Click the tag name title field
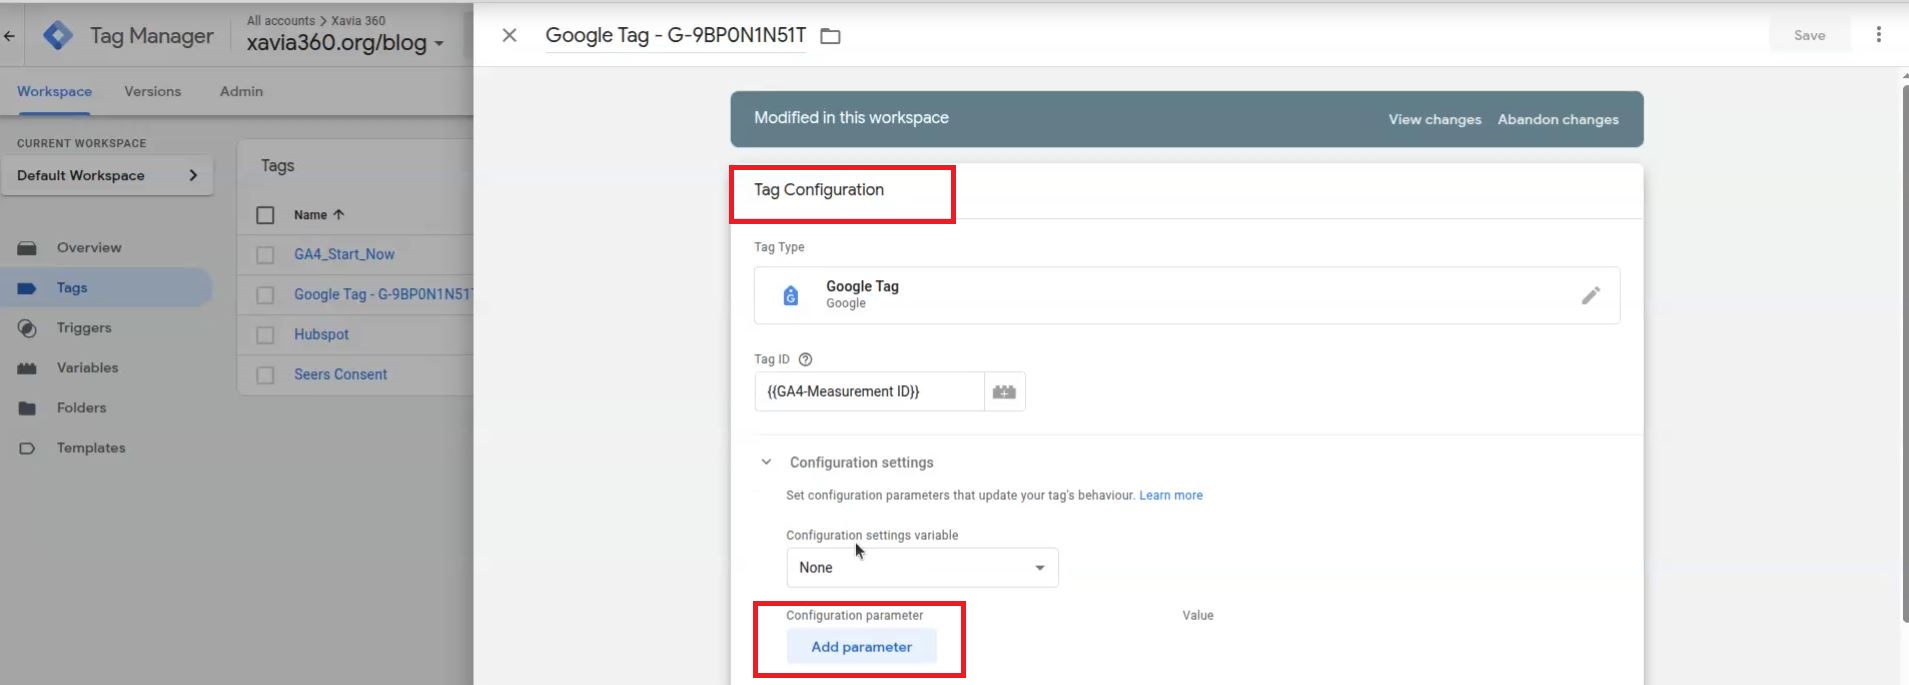 pos(675,36)
